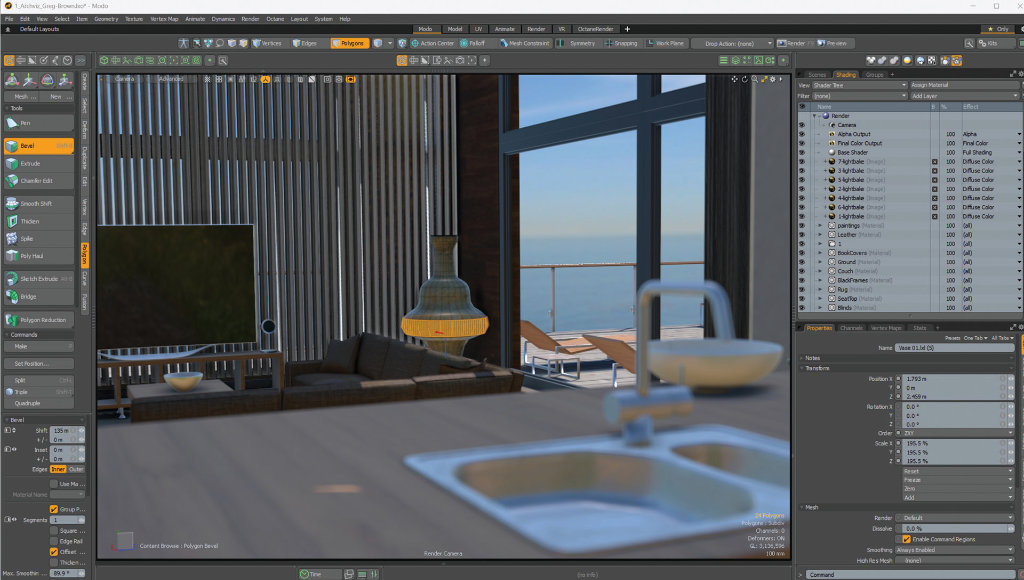Screen dimensions: 1024x580
Task: Click the Quadruple command button
Action: [x=39, y=403]
